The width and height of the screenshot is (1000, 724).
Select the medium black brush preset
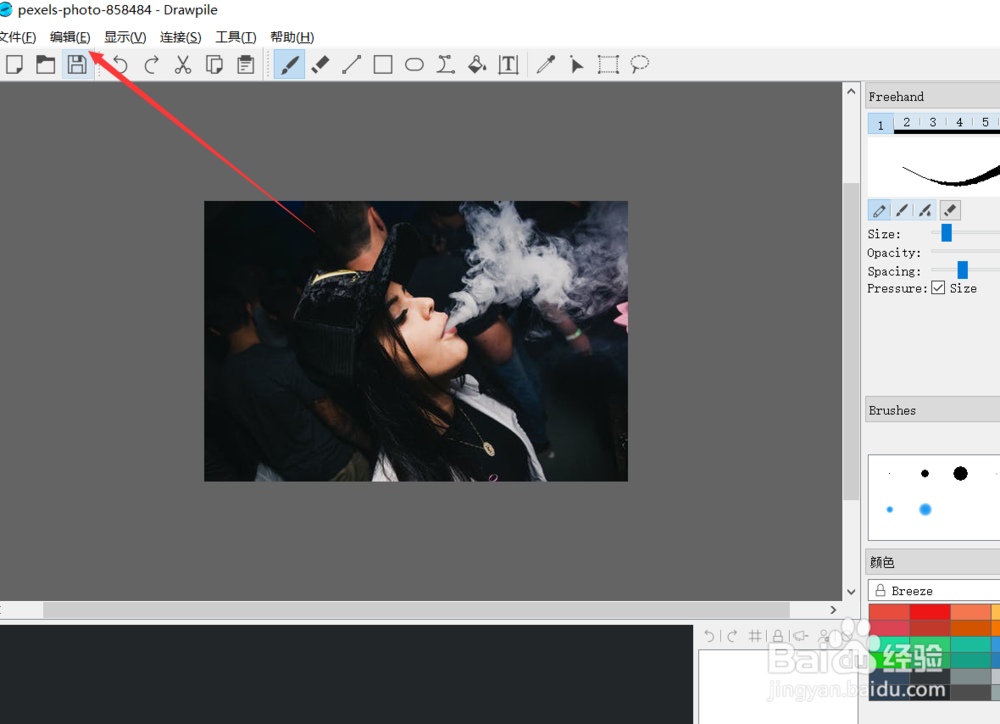click(x=925, y=473)
